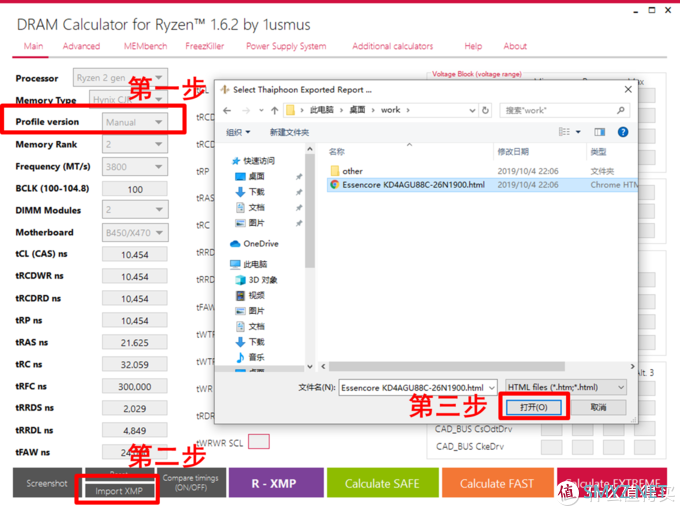Switch to the Power Supply System tab
This screenshot has width=680, height=511.
pyautogui.click(x=286, y=46)
